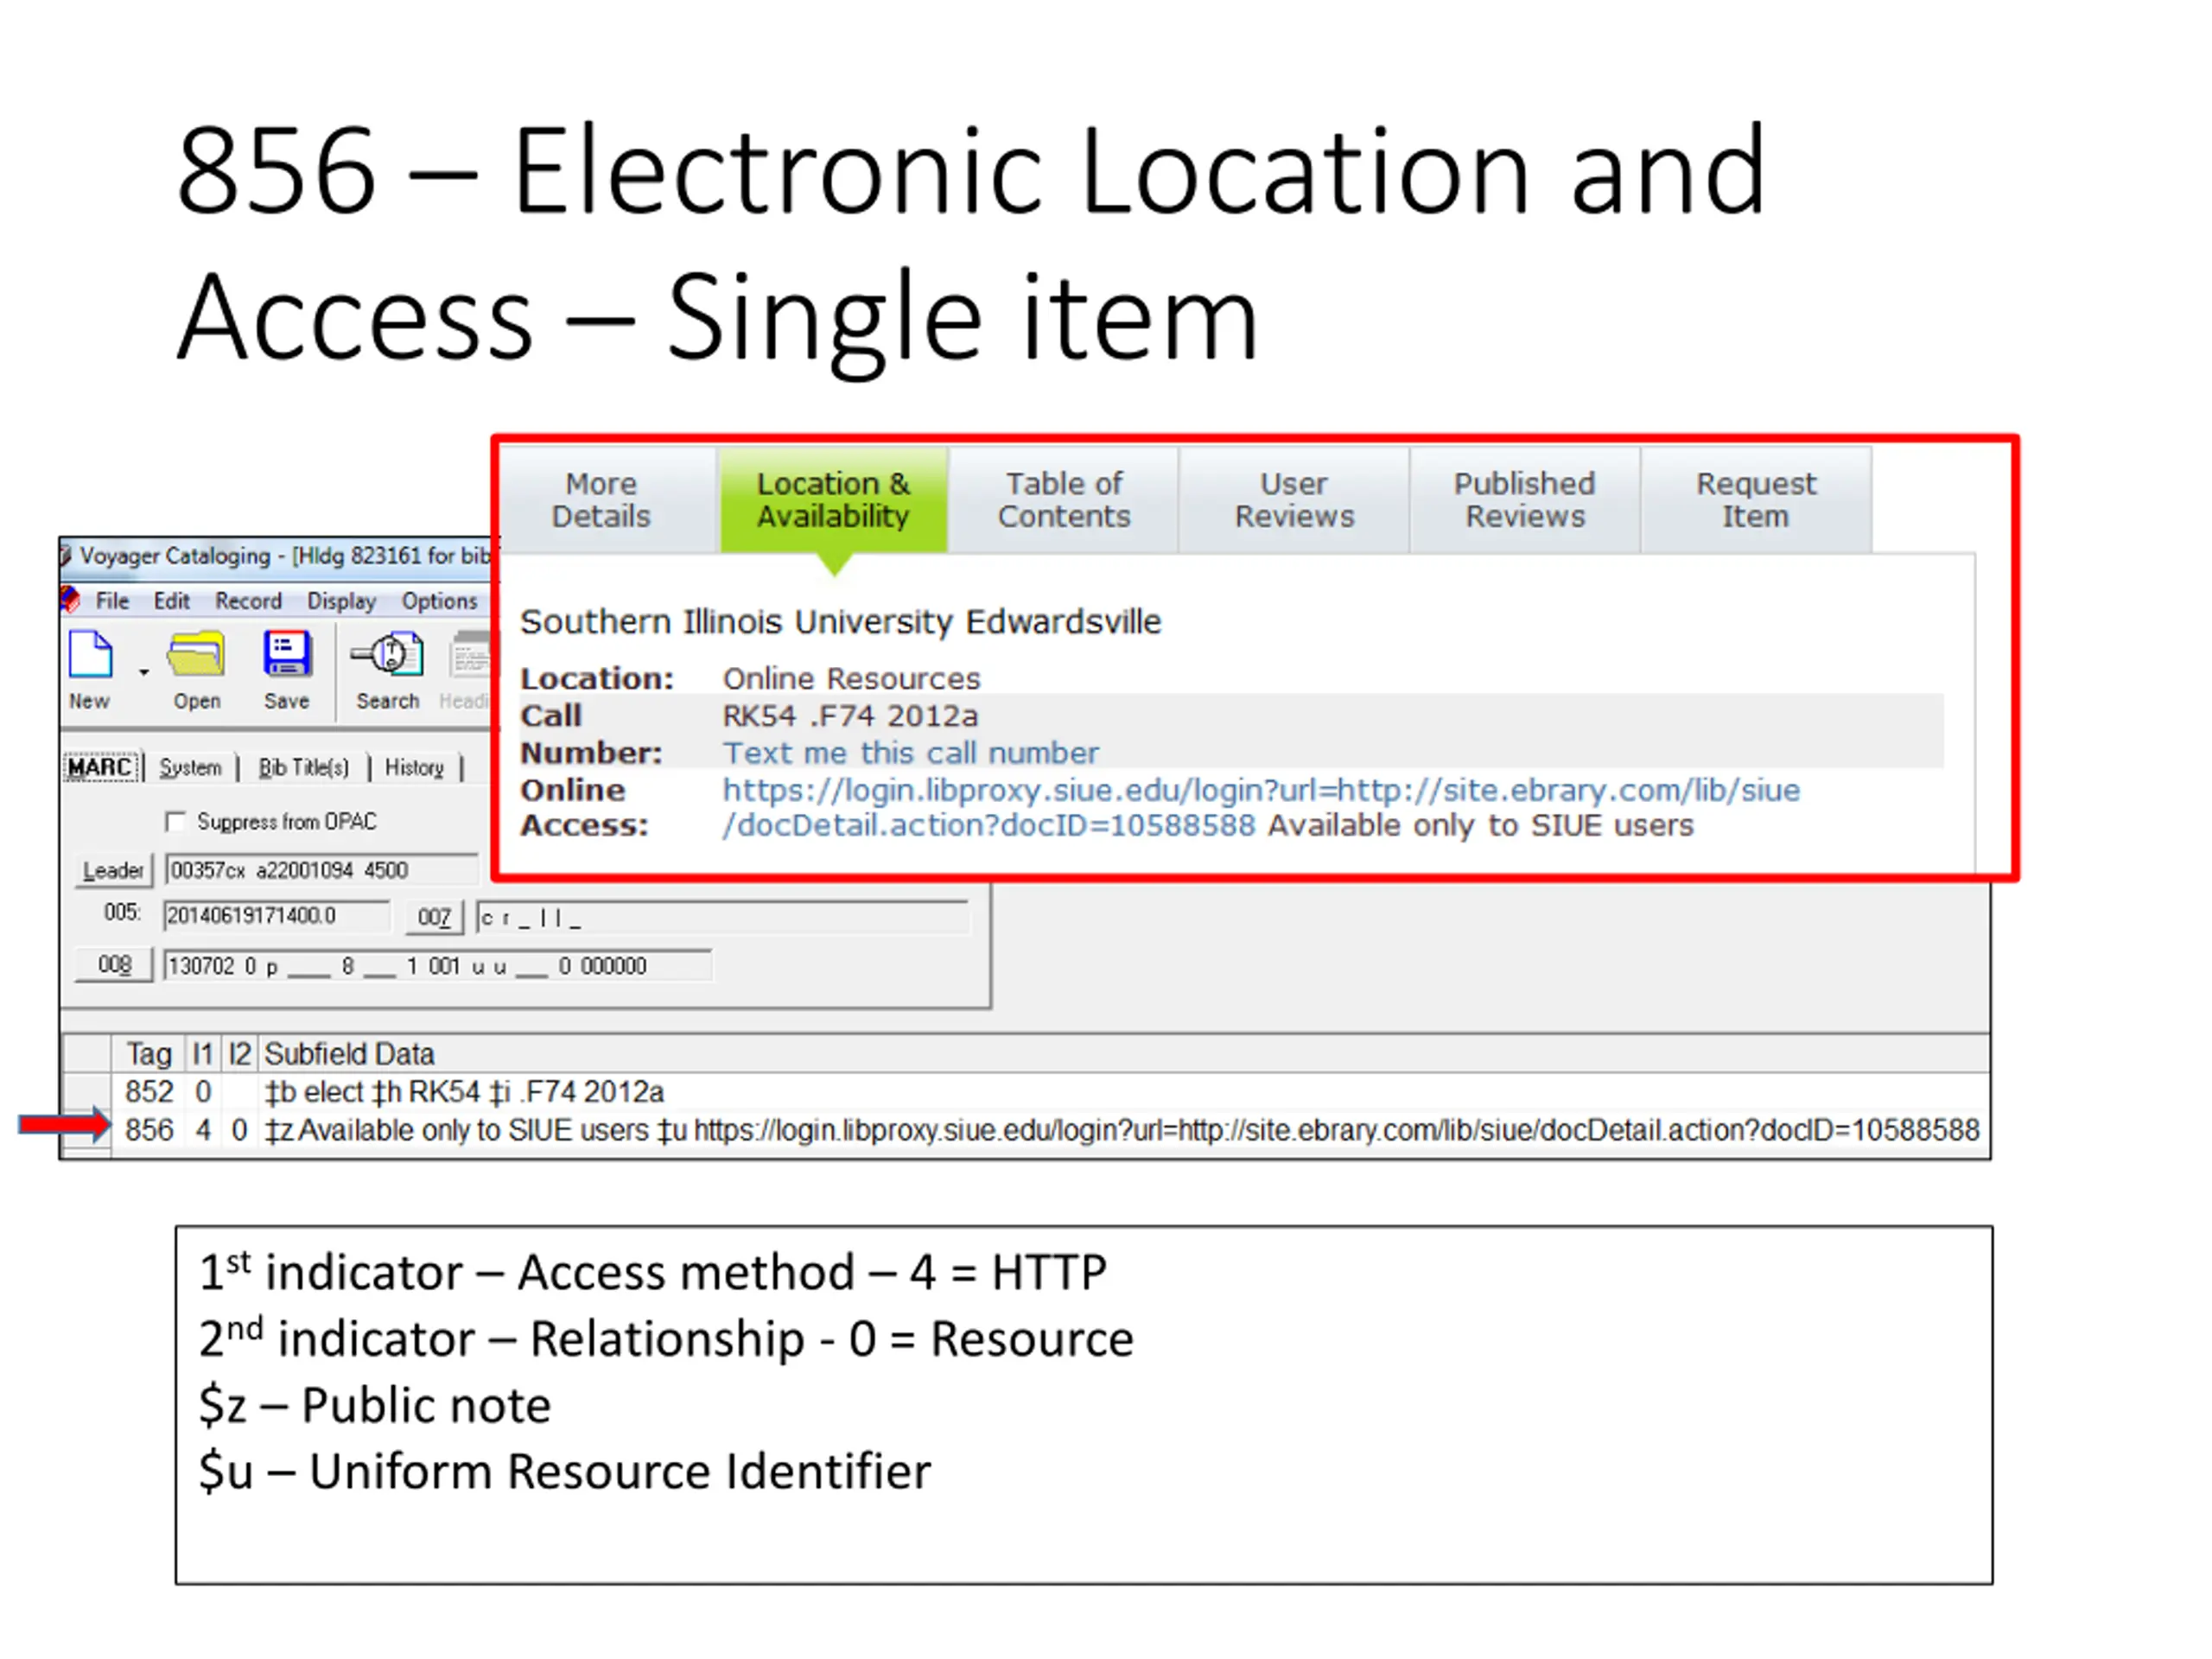Click the I2 column header

click(240, 1054)
